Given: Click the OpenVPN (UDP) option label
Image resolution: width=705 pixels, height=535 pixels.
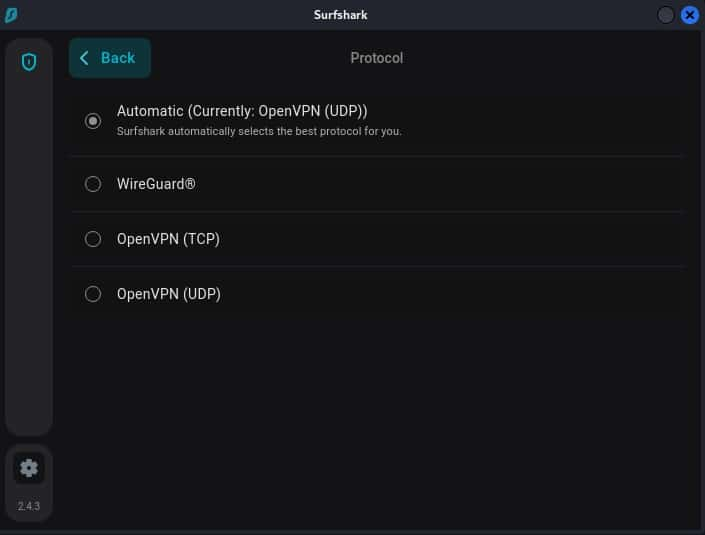Looking at the screenshot, I should [x=168, y=294].
